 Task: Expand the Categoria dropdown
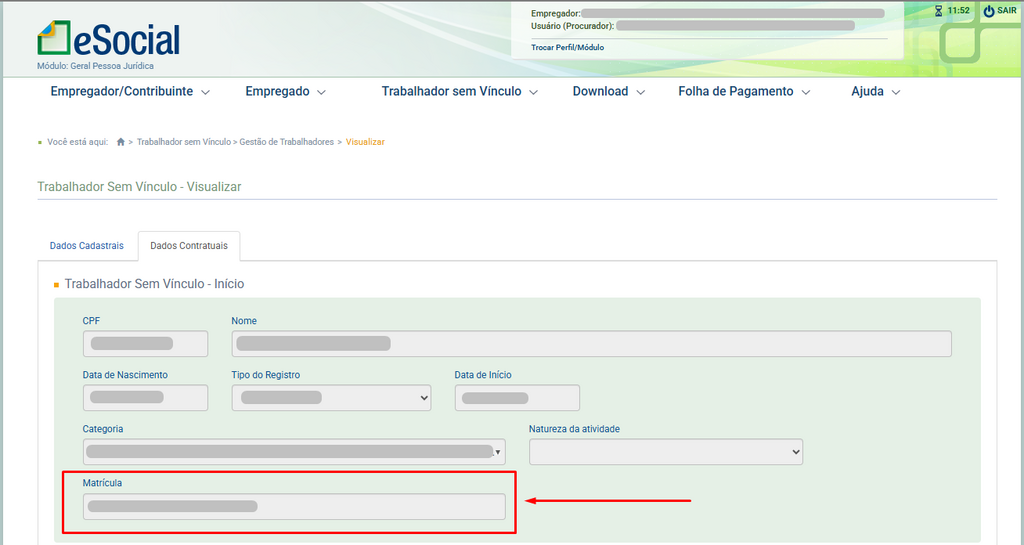(x=293, y=452)
